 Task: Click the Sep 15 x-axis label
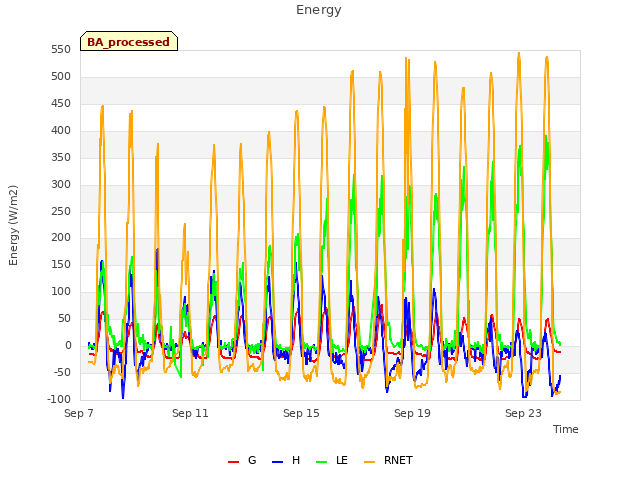301,413
